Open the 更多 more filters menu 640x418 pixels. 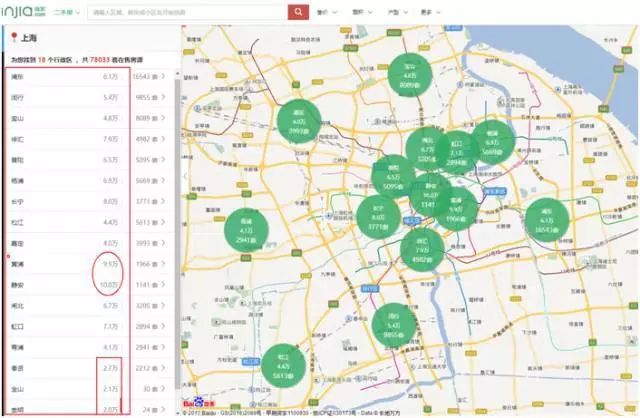click(x=430, y=13)
